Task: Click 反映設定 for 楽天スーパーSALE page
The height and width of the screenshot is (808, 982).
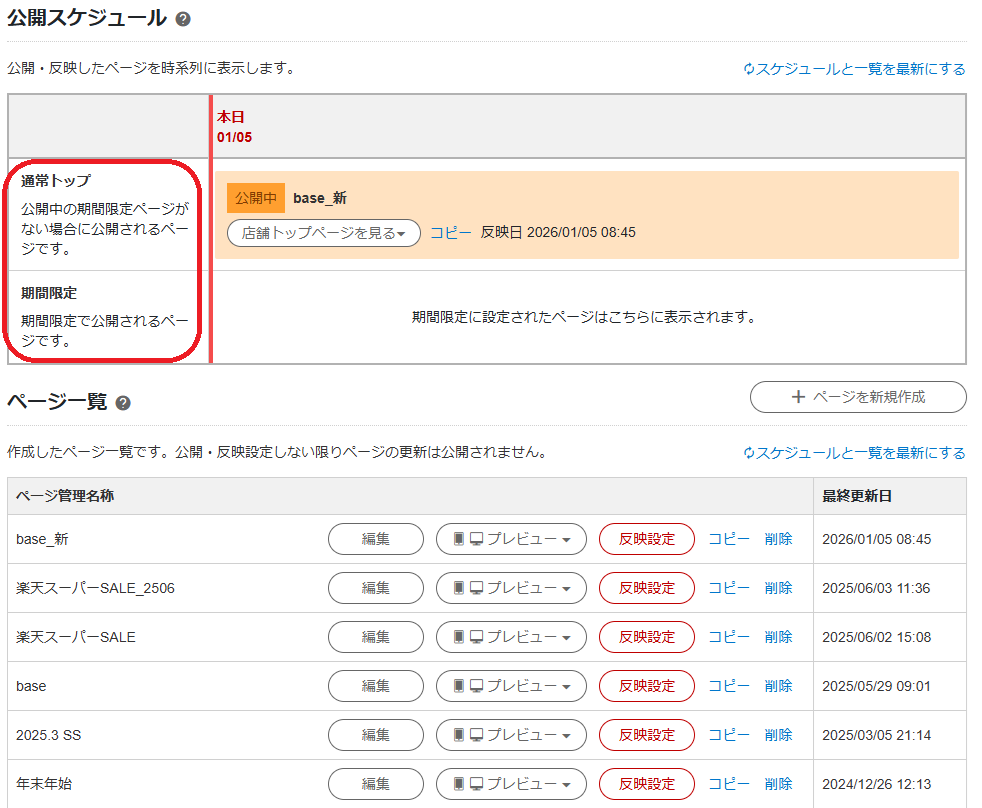Action: point(646,637)
